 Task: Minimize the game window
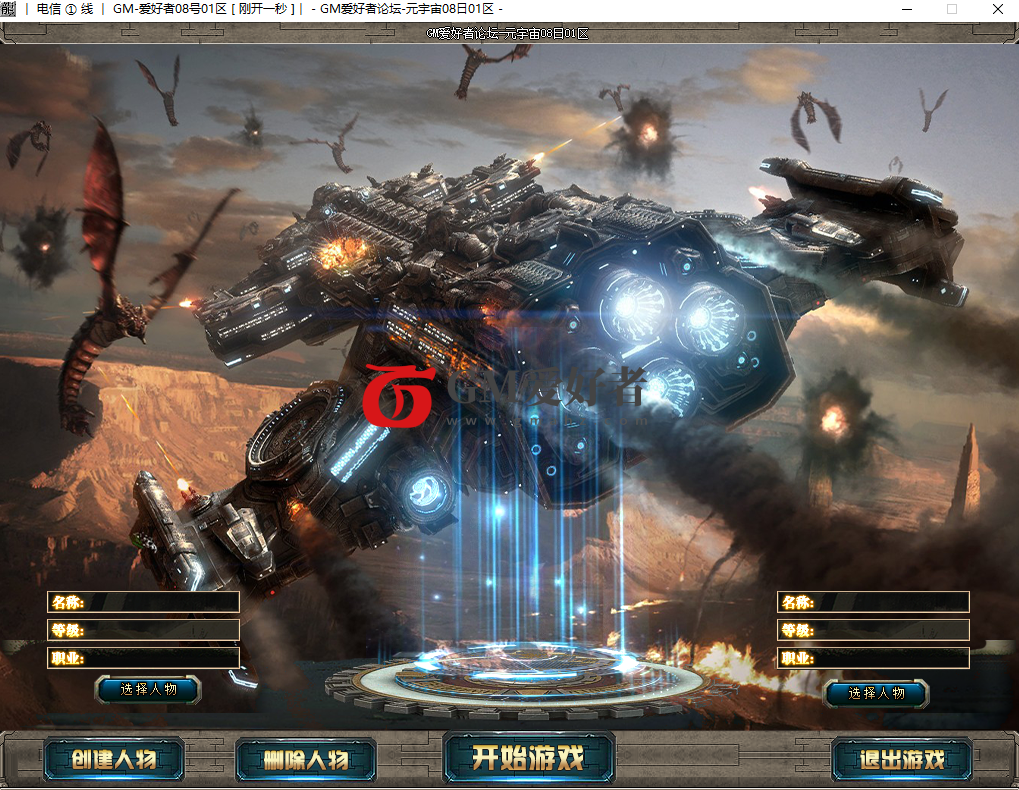click(907, 9)
